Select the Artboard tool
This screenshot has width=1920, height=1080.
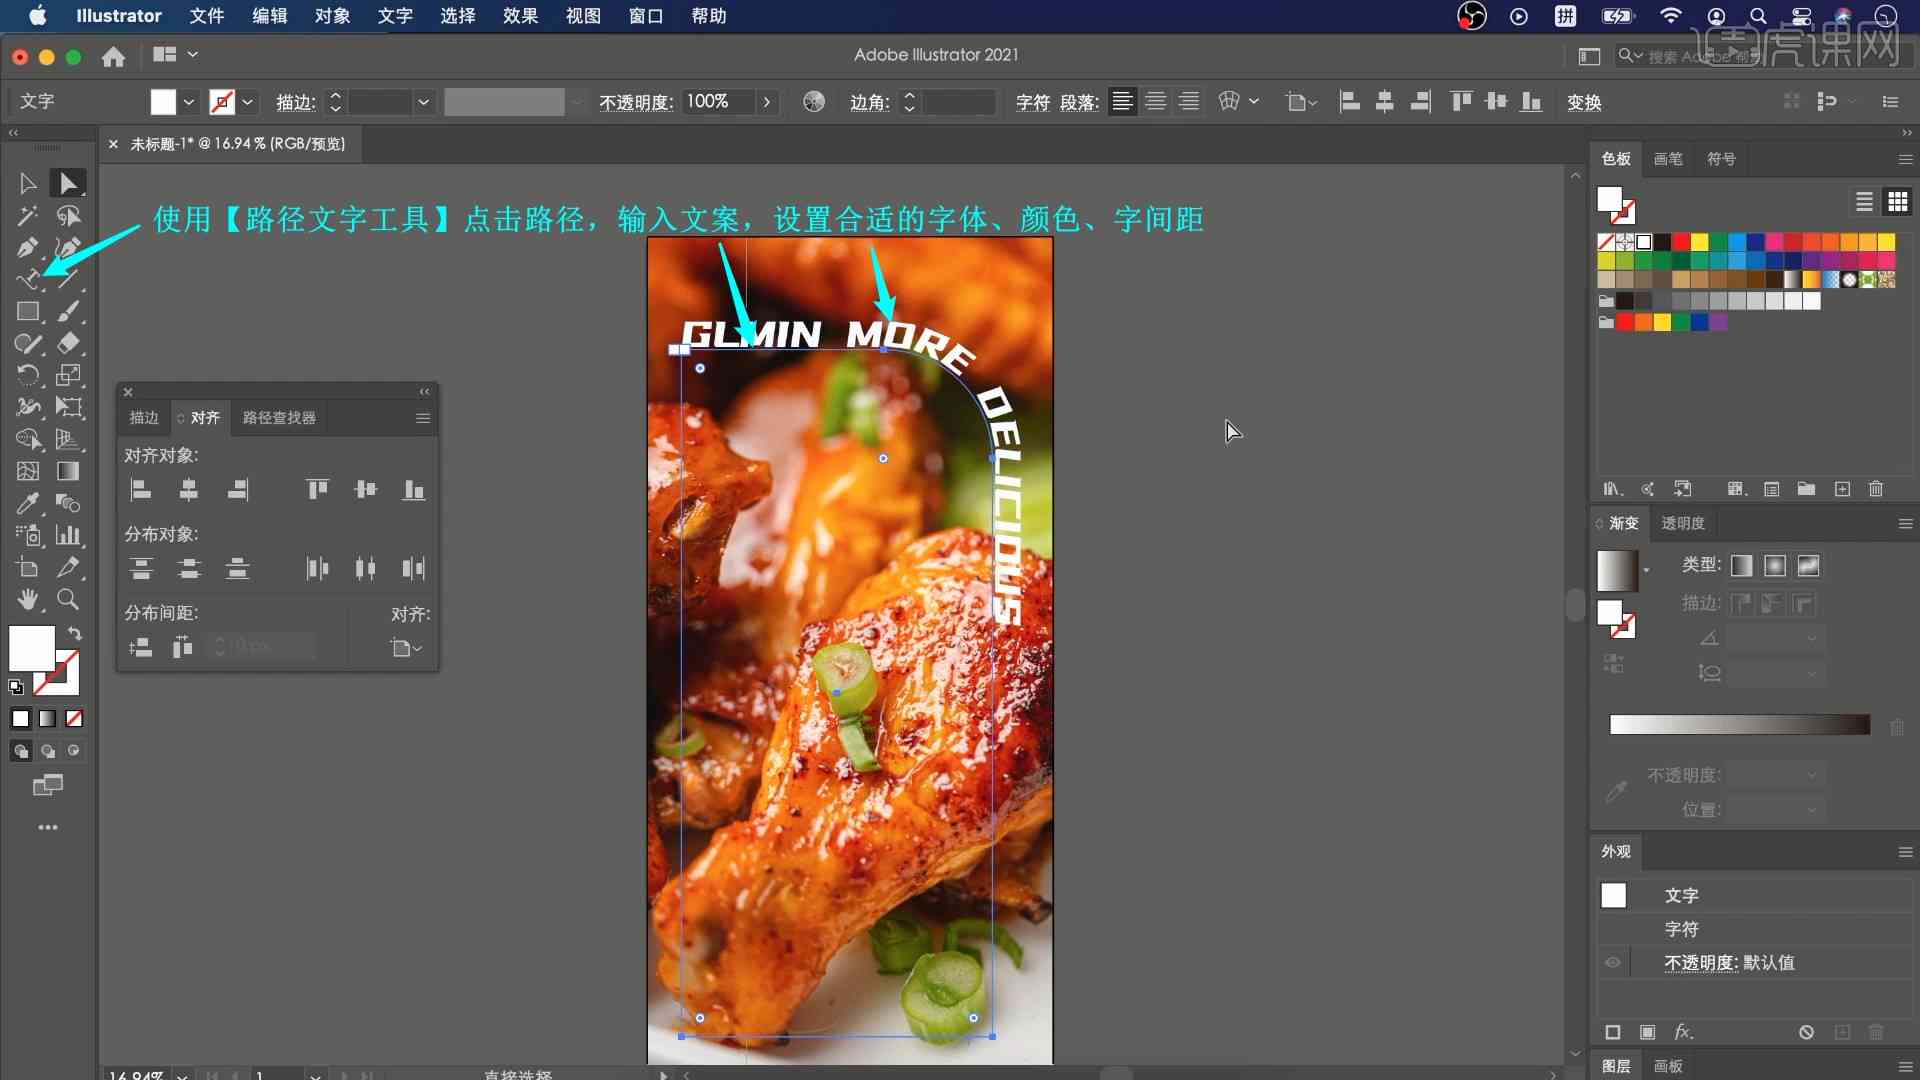tap(28, 567)
